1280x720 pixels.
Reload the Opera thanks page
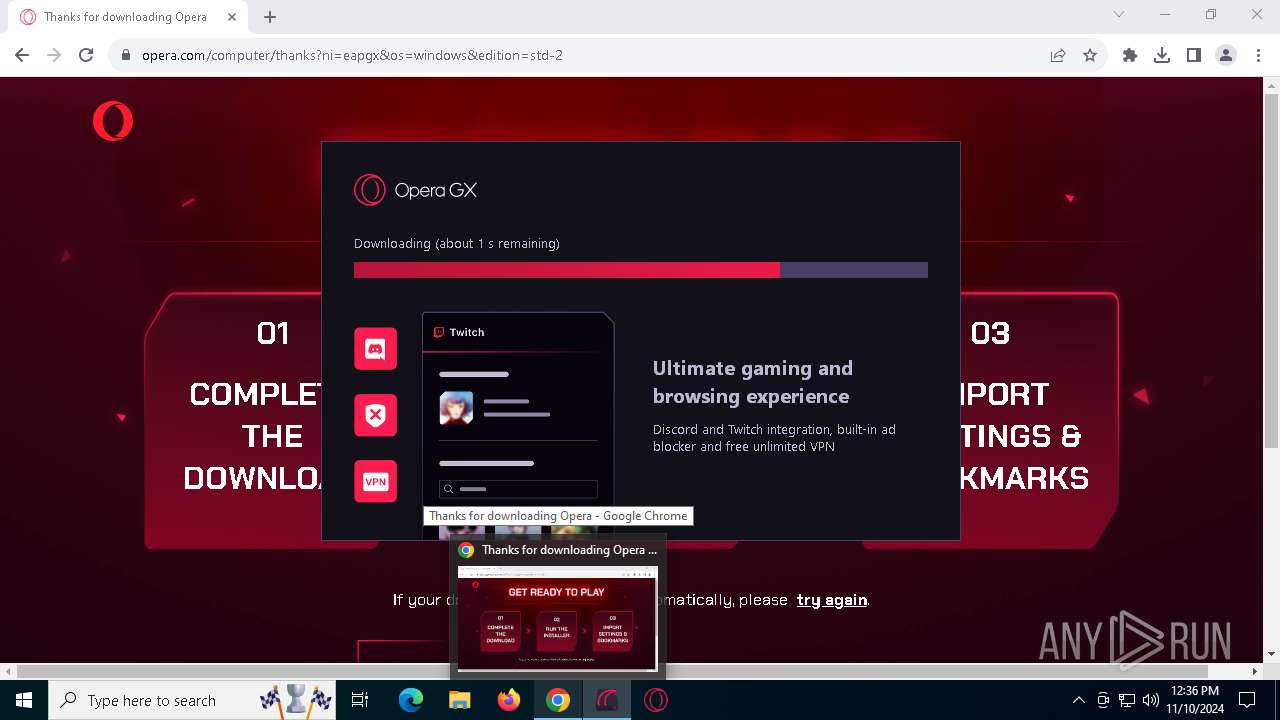[x=86, y=55]
